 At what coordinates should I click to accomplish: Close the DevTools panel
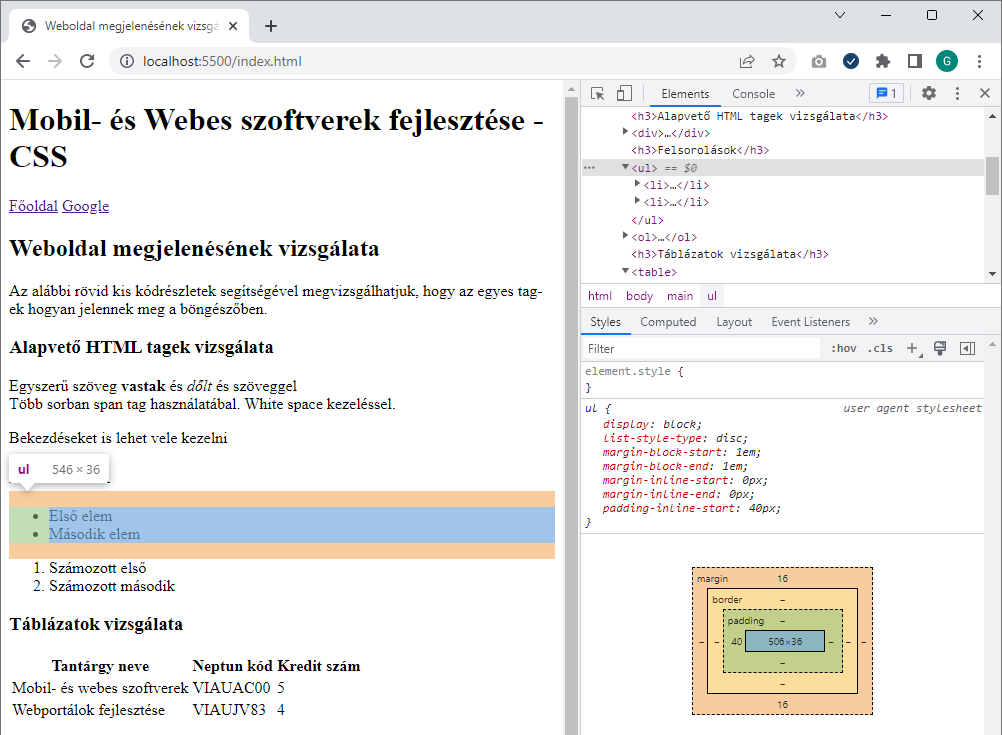pyautogui.click(x=985, y=93)
